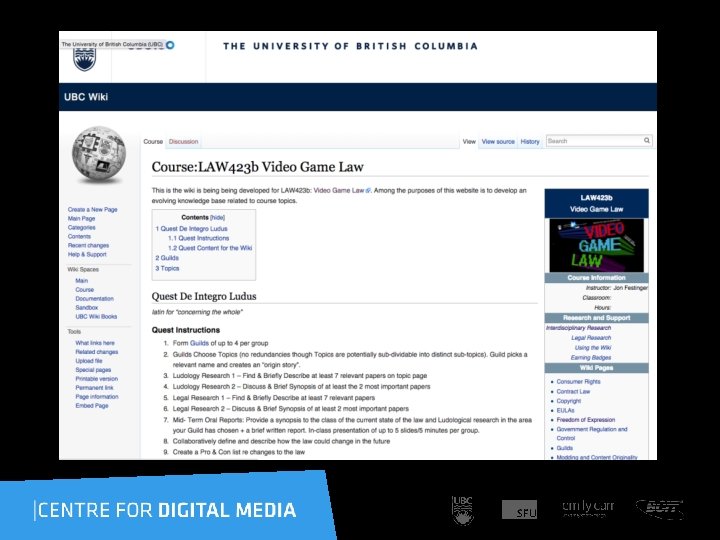
Task: Open Special pages
Action: [93, 370]
